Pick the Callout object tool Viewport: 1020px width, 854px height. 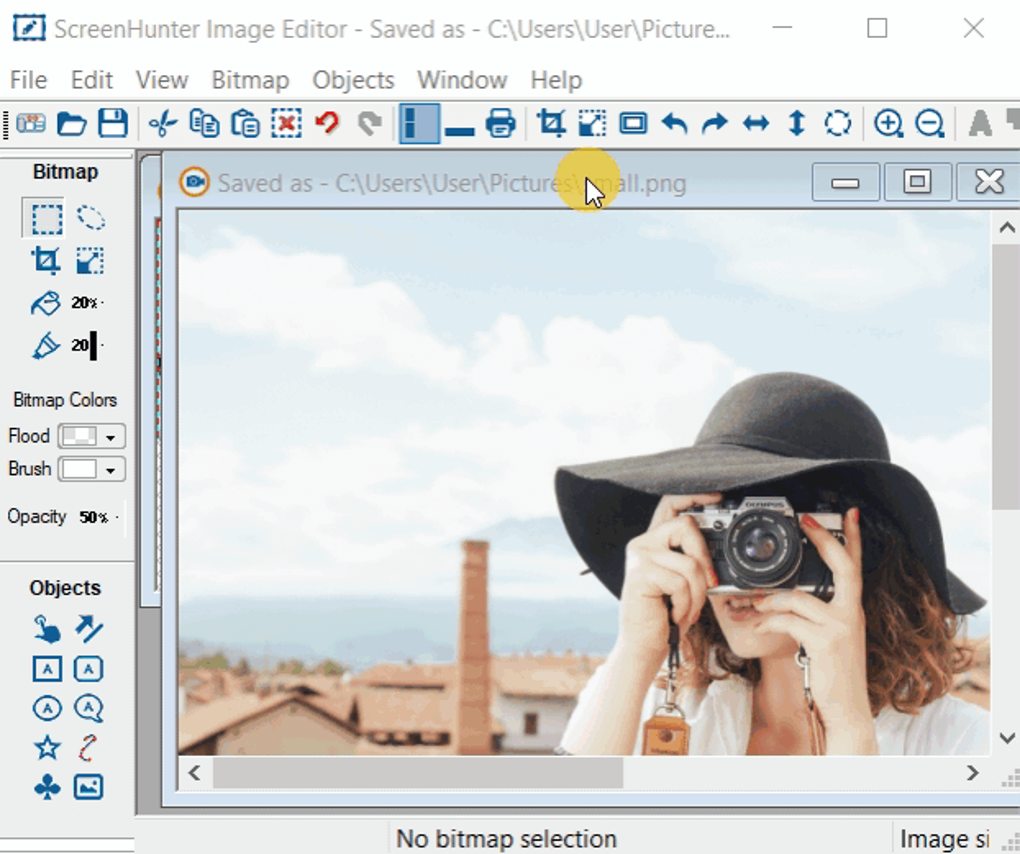coord(89,708)
